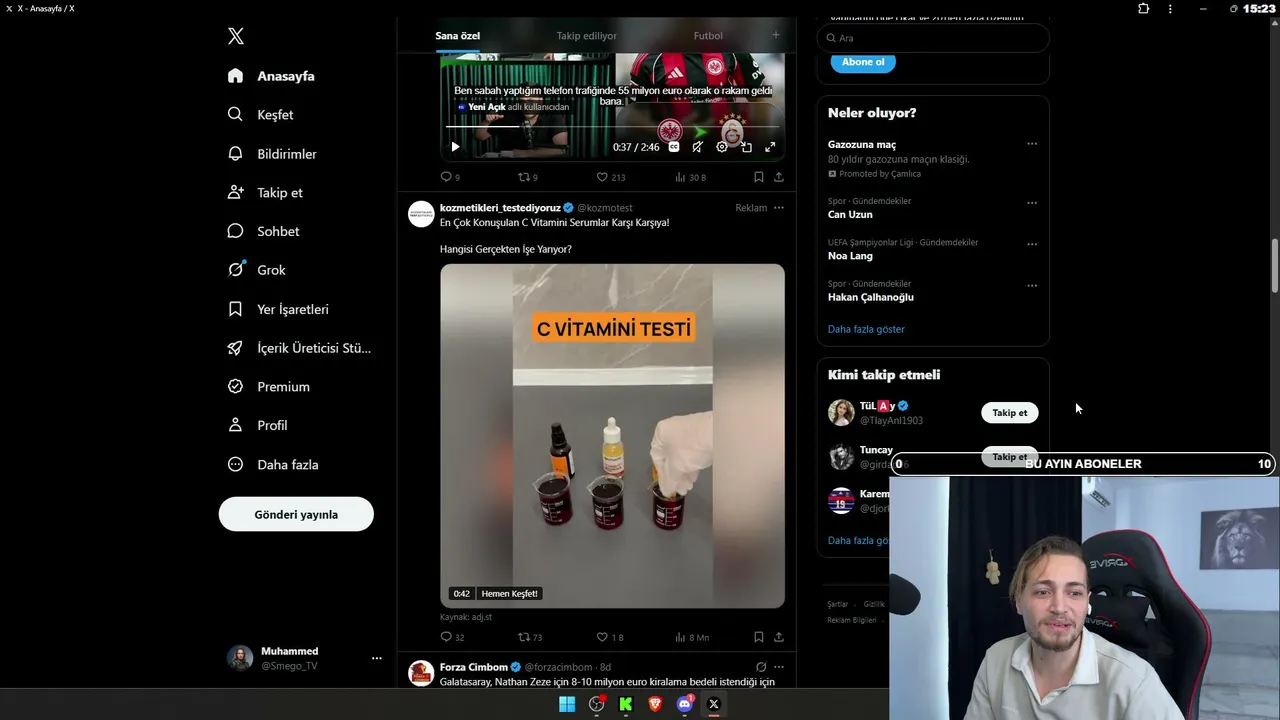Switch to the Takip ediliyor tab
This screenshot has height=720, width=1280.
tap(587, 36)
